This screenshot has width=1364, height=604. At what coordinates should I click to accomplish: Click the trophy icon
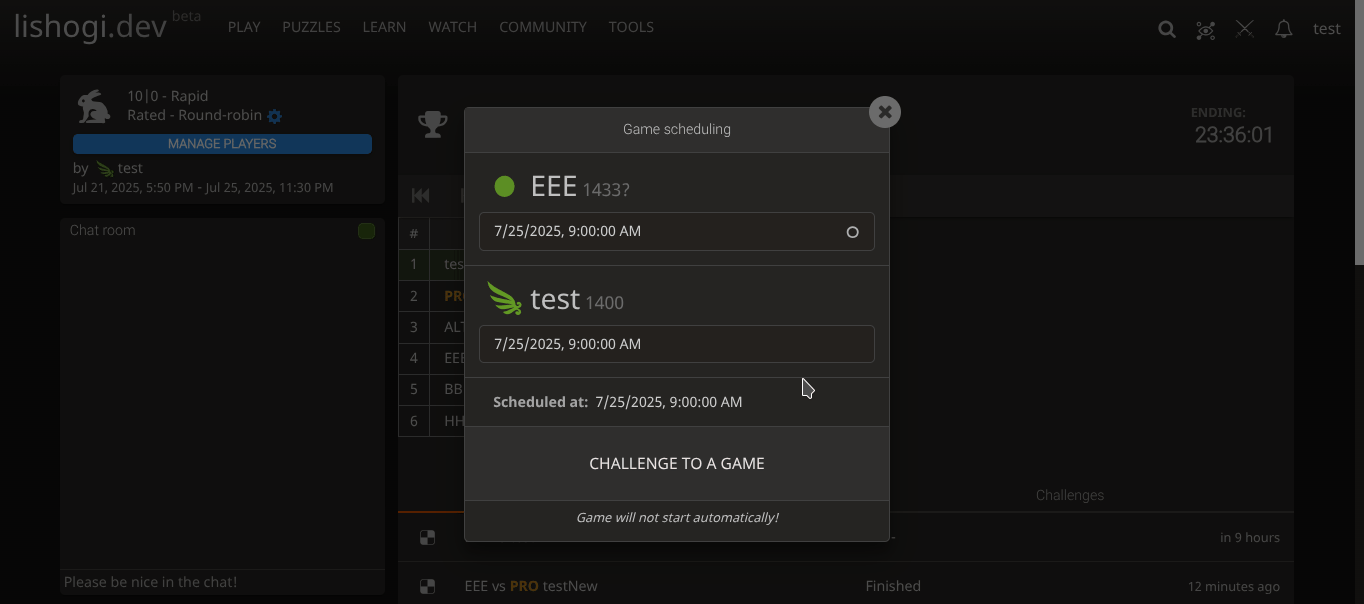coord(433,125)
